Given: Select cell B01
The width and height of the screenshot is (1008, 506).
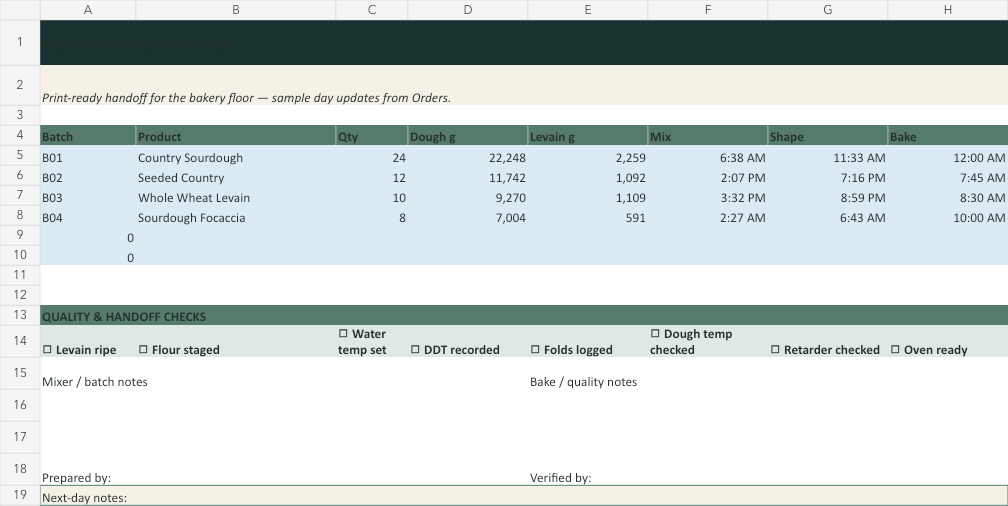Looking at the screenshot, I should (x=88, y=156).
